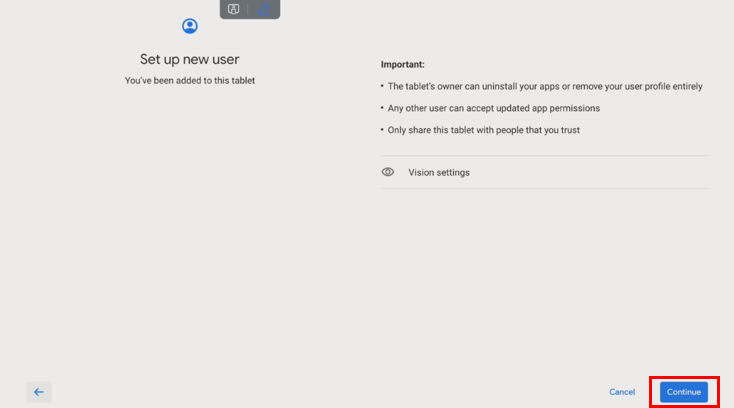Select the bullet about sharing with trusted people
Image resolution: width=734 pixels, height=408 pixels.
coord(484,130)
